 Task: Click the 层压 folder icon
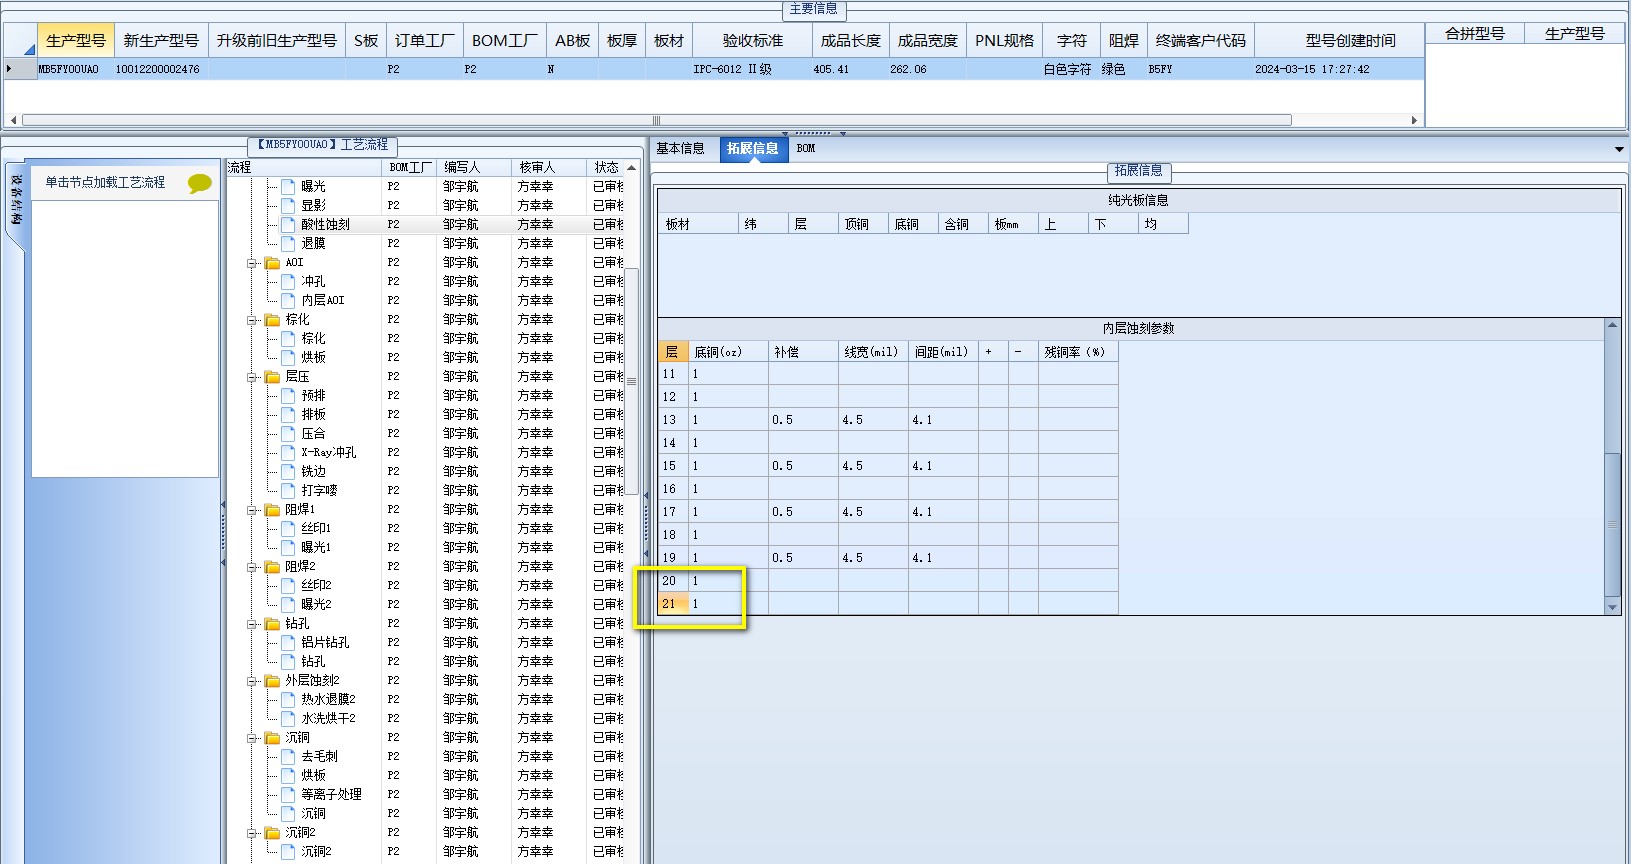point(272,376)
